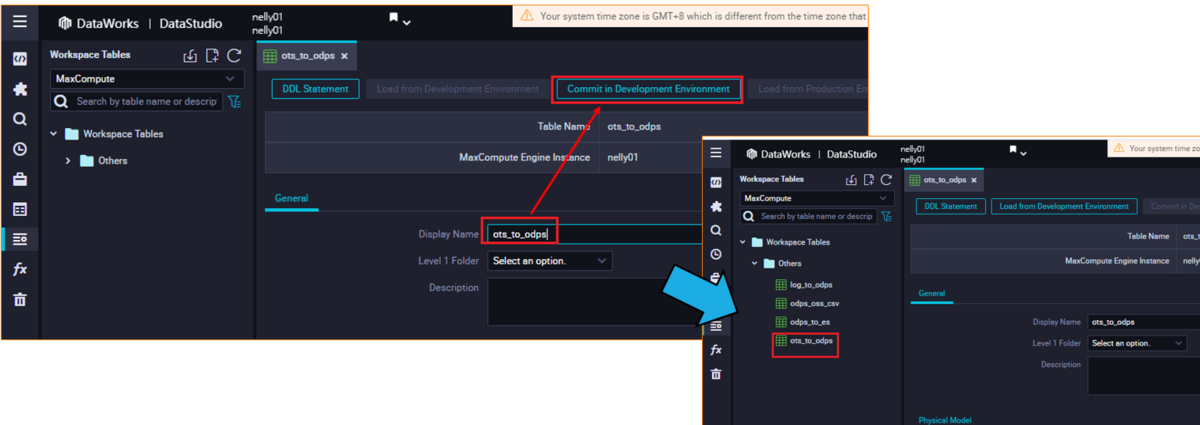Open clock history icon in right screenshot sidebar

coord(715,254)
